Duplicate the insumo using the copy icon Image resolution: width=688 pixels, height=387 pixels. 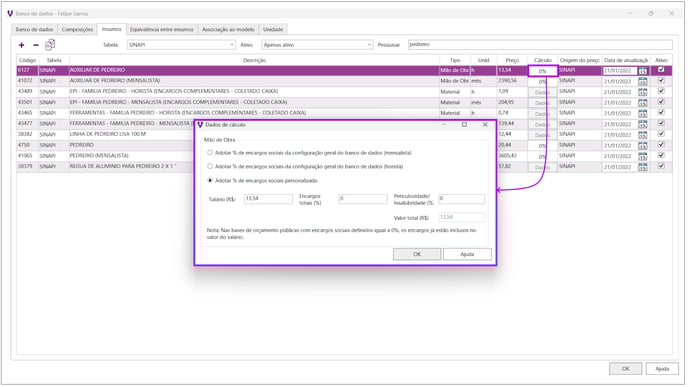pos(50,44)
